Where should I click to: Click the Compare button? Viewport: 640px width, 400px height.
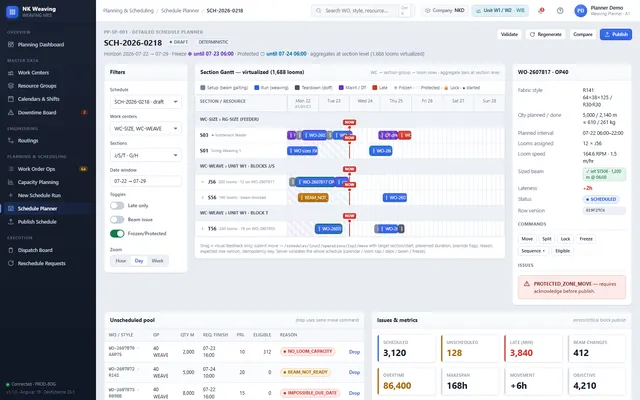582,34
